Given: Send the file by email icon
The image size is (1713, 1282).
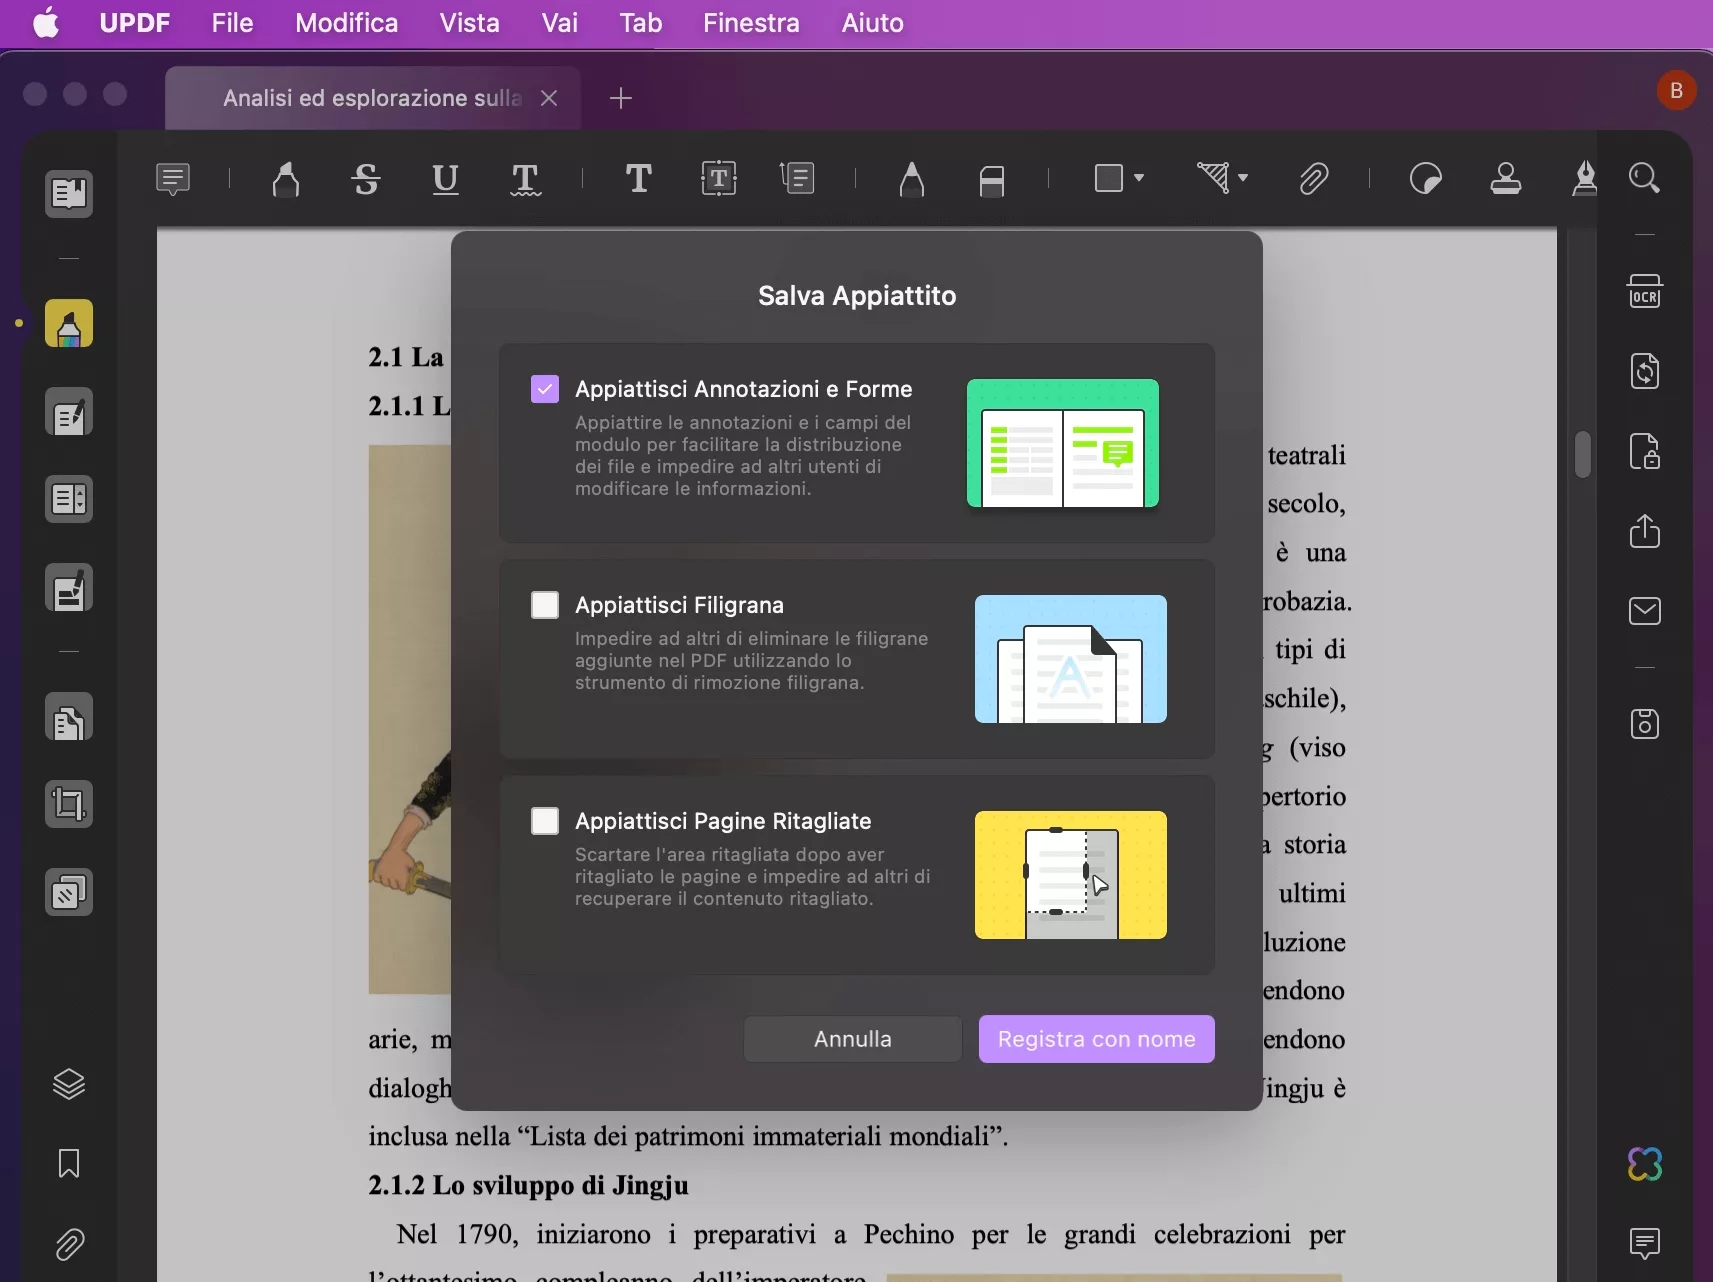Looking at the screenshot, I should pyautogui.click(x=1645, y=610).
